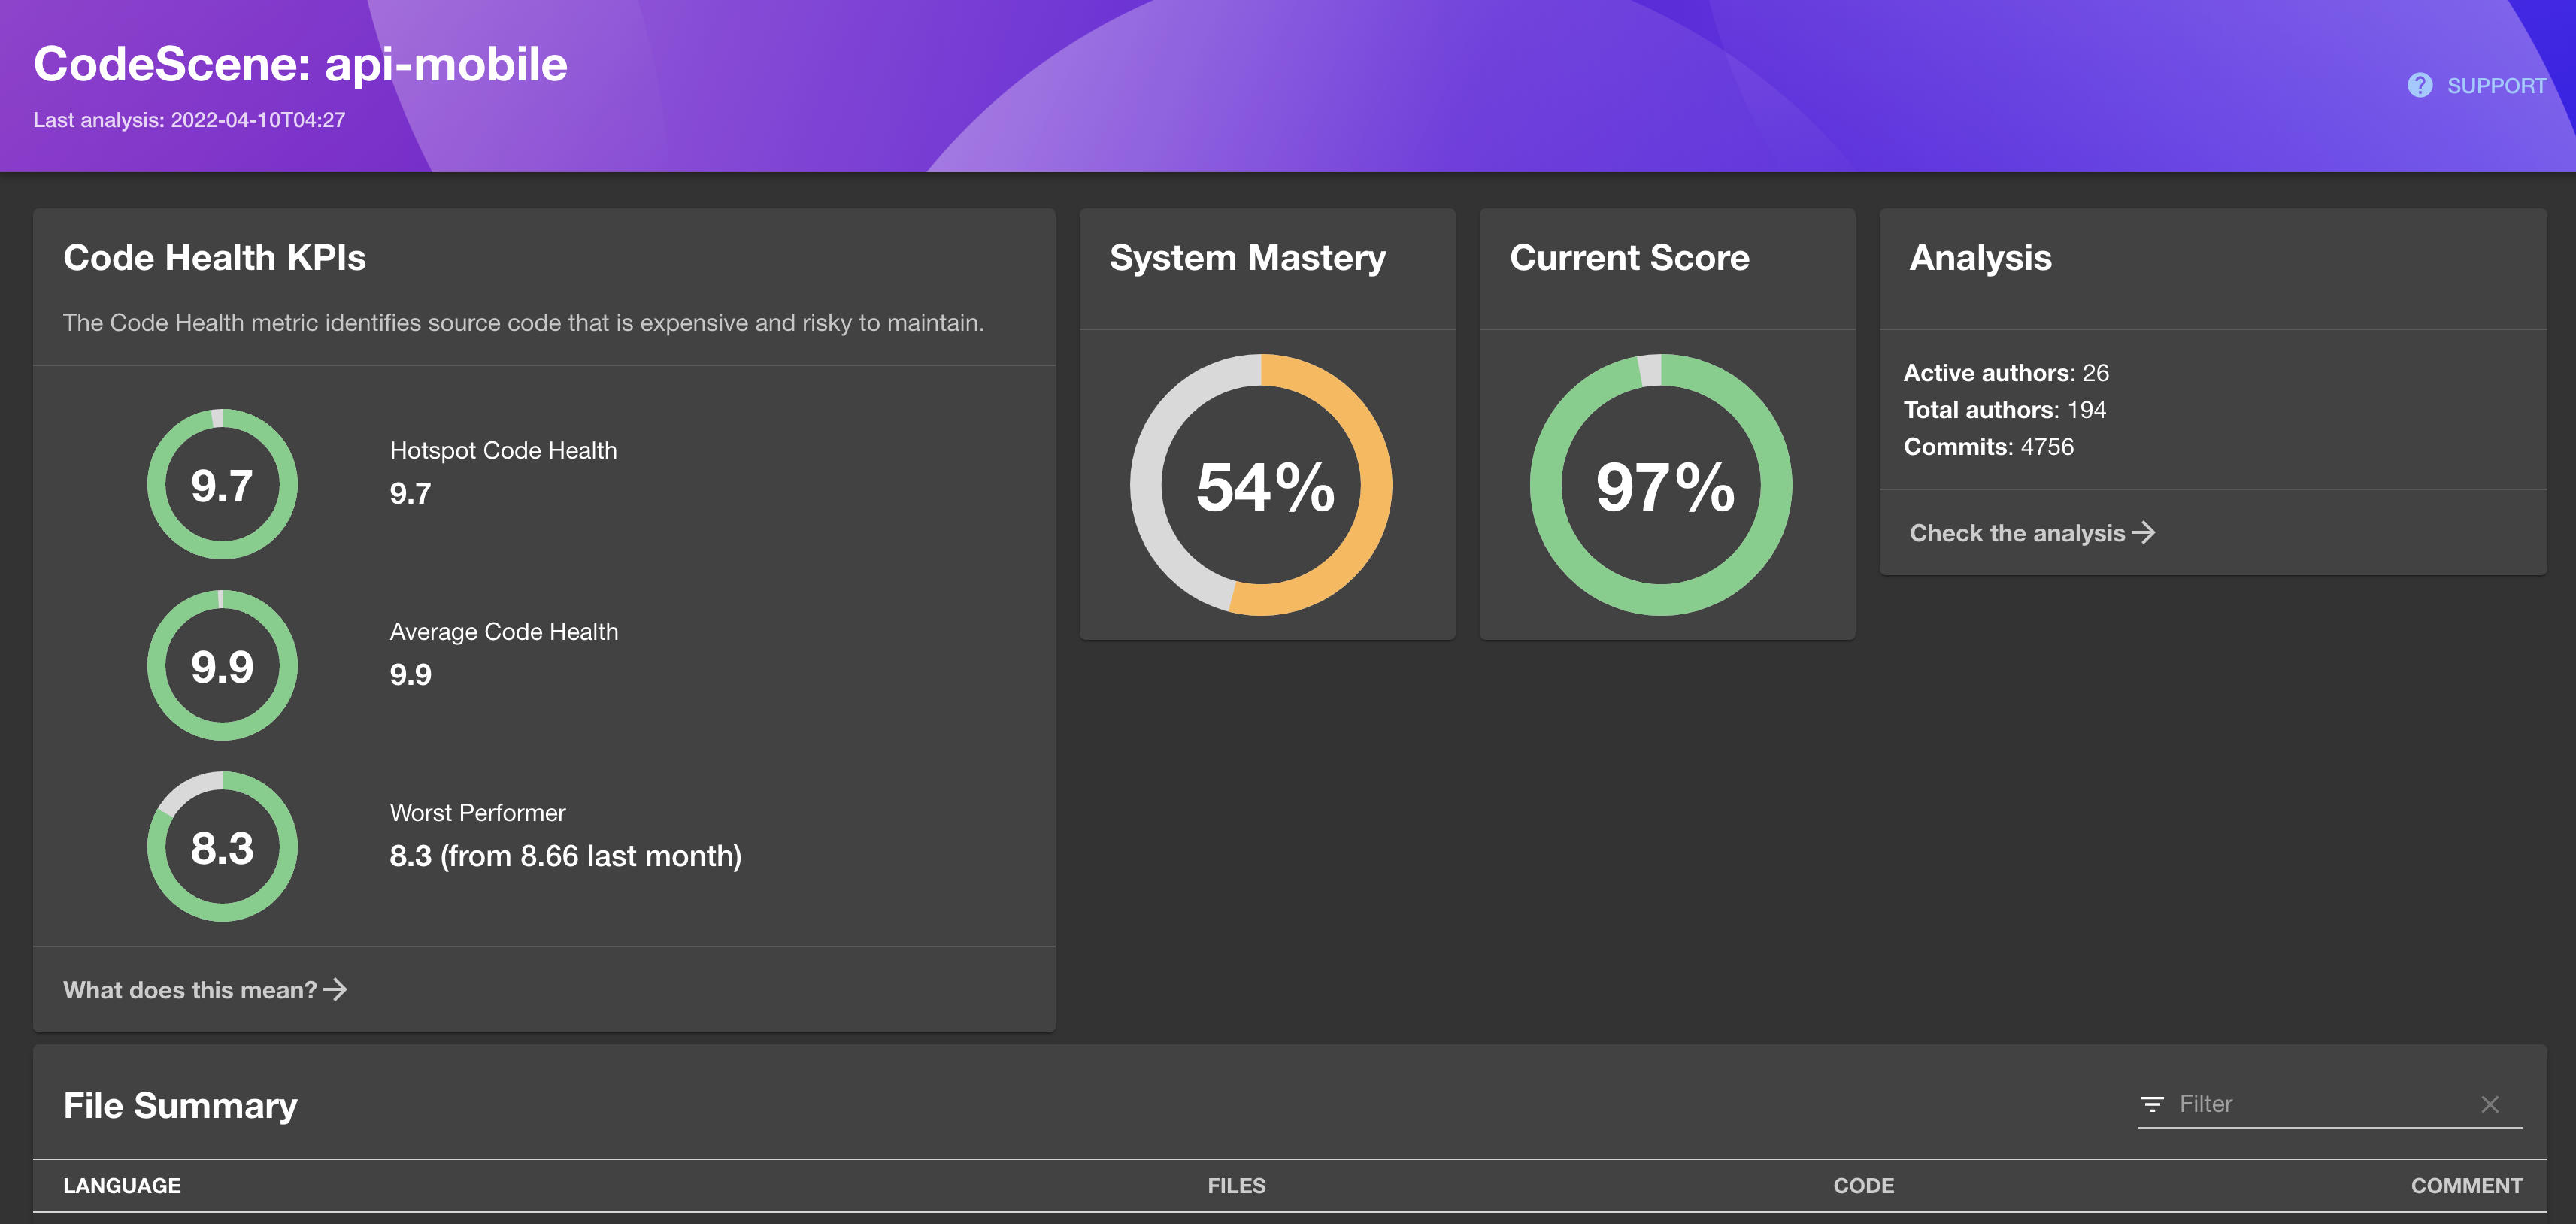Click the Worst Performer score text
Viewport: 2576px width, 1224px height.
click(565, 856)
